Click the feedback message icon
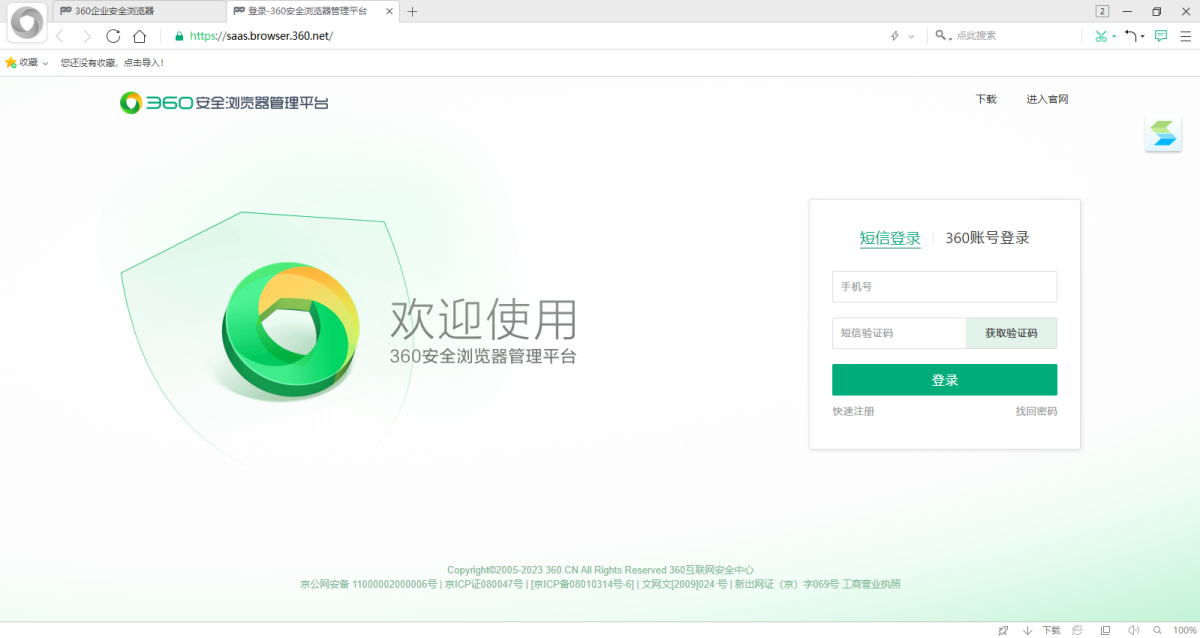Screen dimensions: 1200x638 click(1160, 35)
